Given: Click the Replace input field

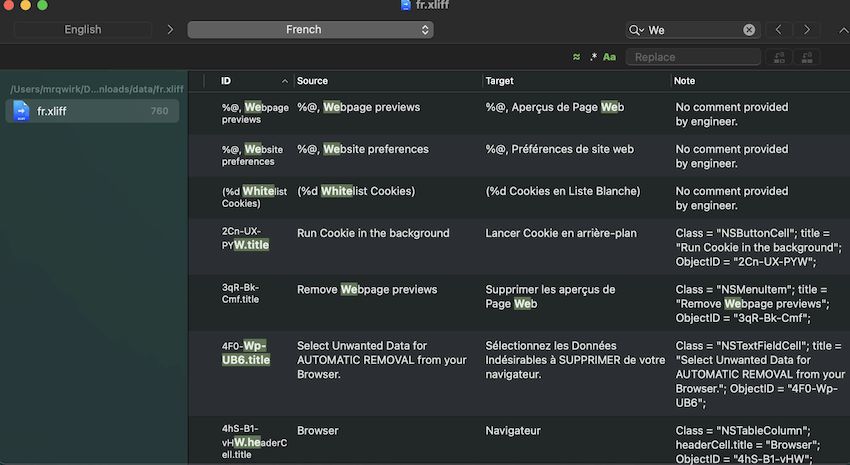Looking at the screenshot, I should click(x=692, y=58).
